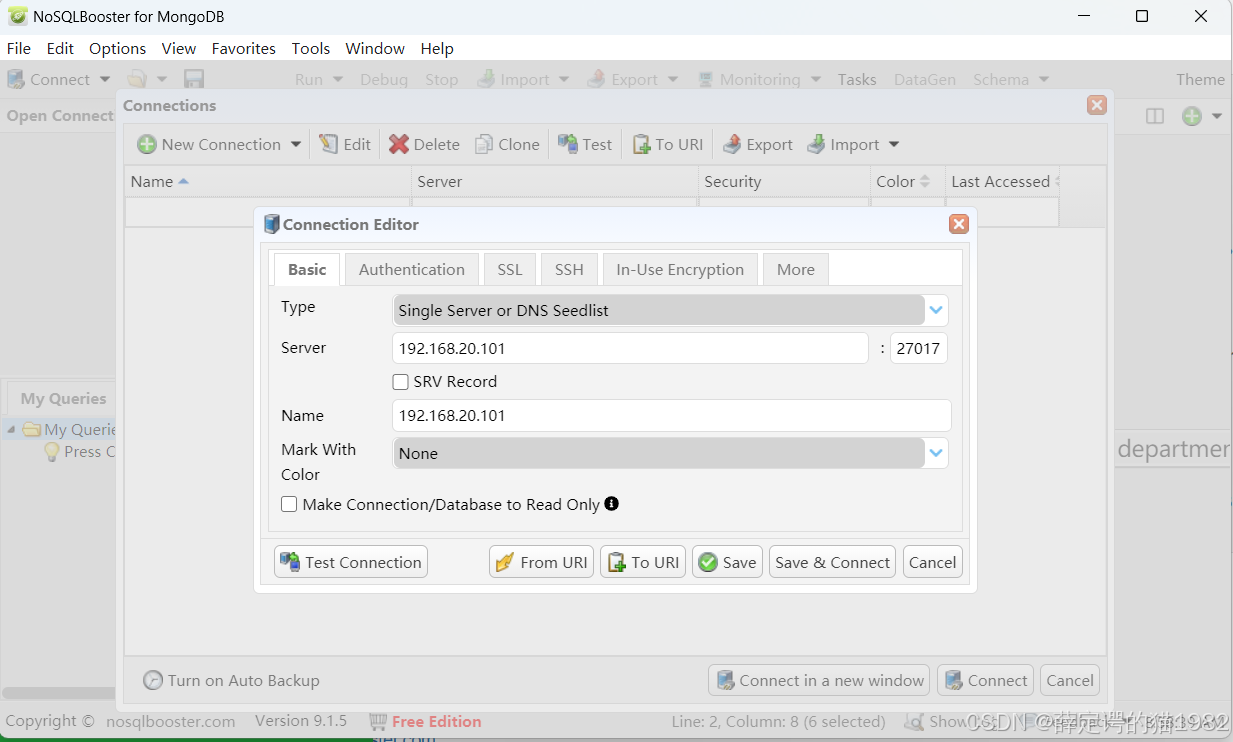The width and height of the screenshot is (1233, 742).
Task: Click the Test Connection button
Action: (350, 562)
